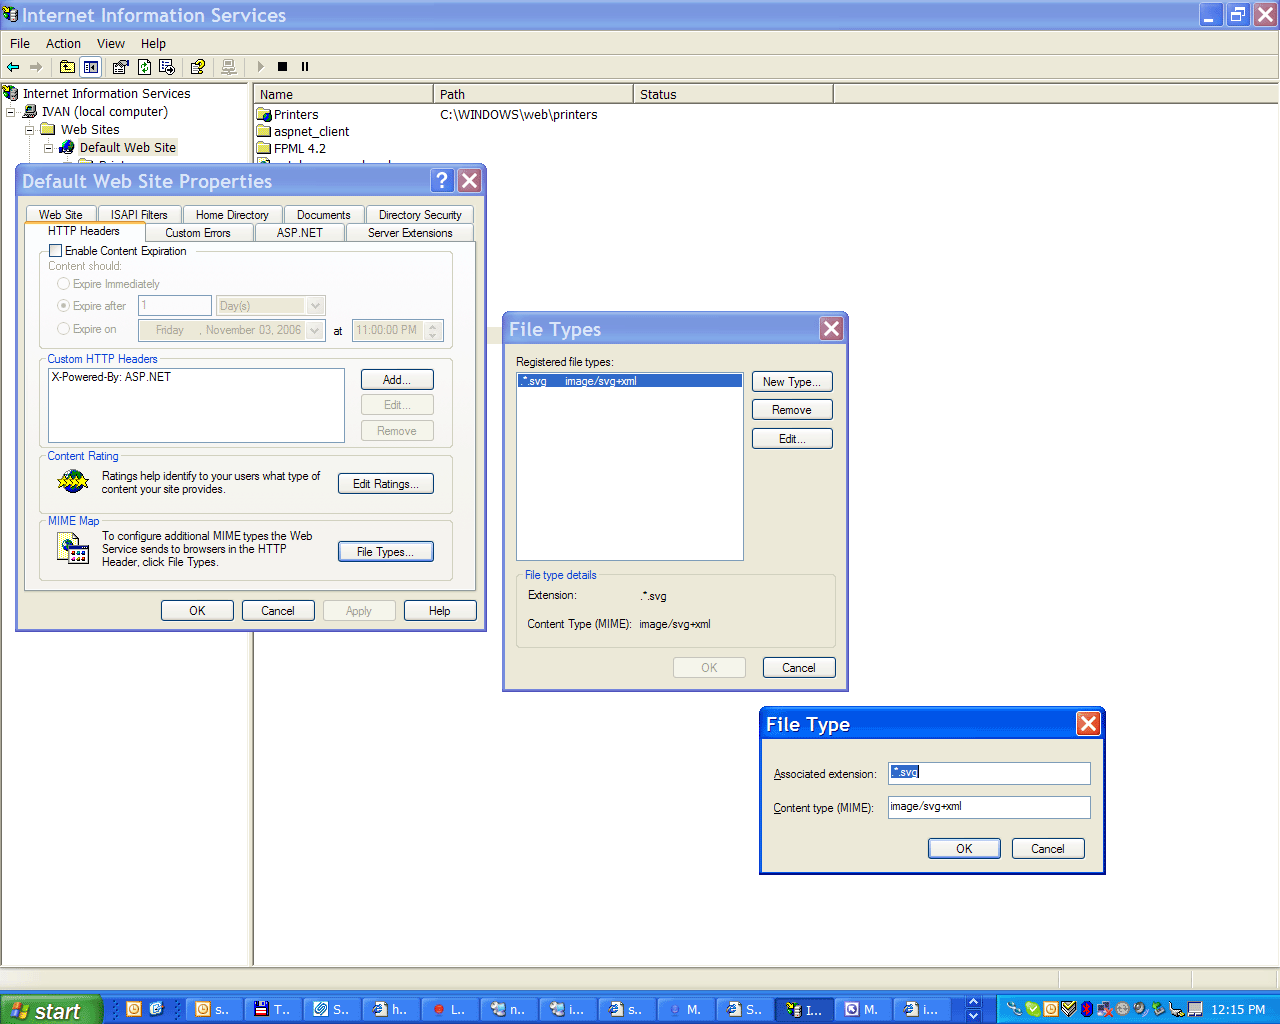Click the Edit Ratings... button
This screenshot has width=1280, height=1024.
385,484
